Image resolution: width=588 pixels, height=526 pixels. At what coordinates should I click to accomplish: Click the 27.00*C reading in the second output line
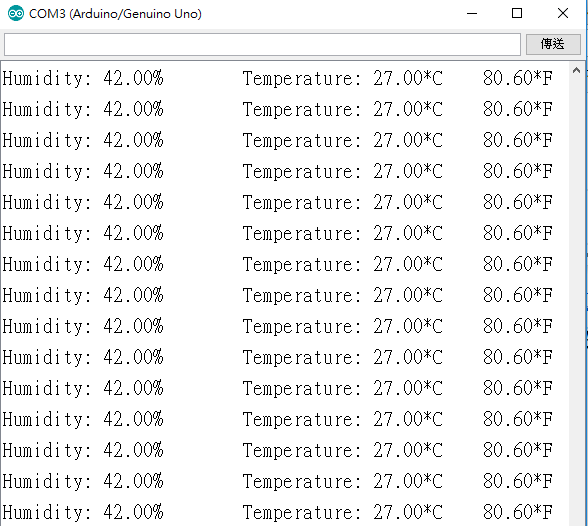[408, 109]
